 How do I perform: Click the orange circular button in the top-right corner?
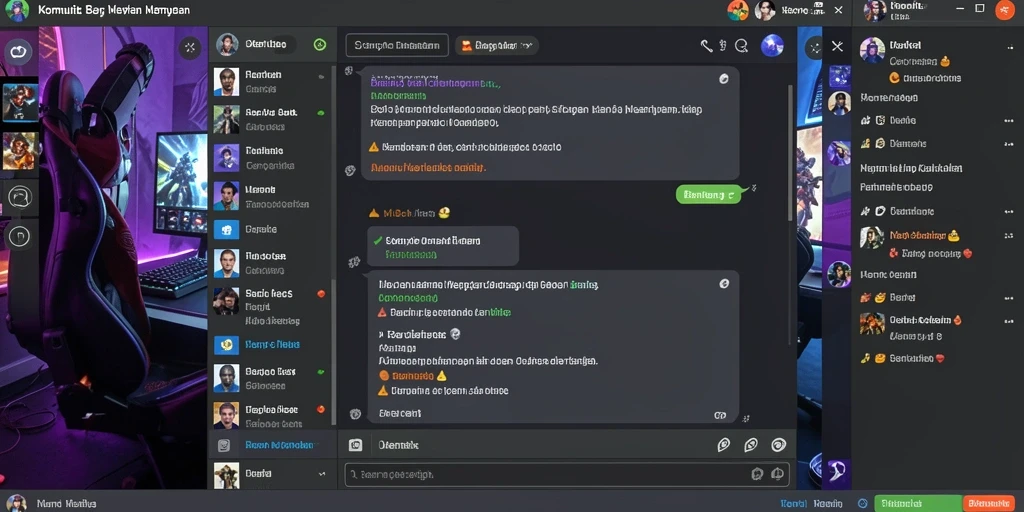1005,10
